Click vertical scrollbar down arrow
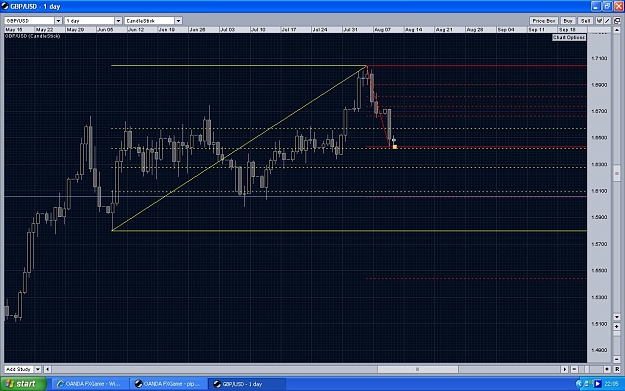 pos(617,317)
